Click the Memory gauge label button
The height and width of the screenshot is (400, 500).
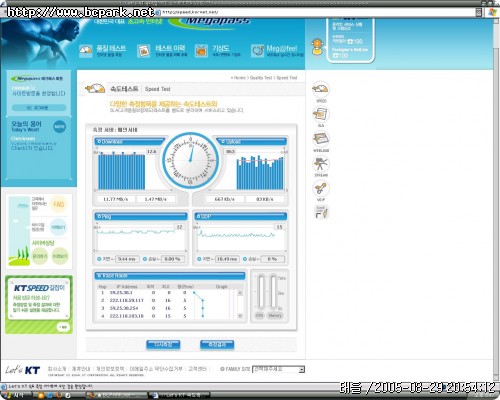tap(275, 315)
